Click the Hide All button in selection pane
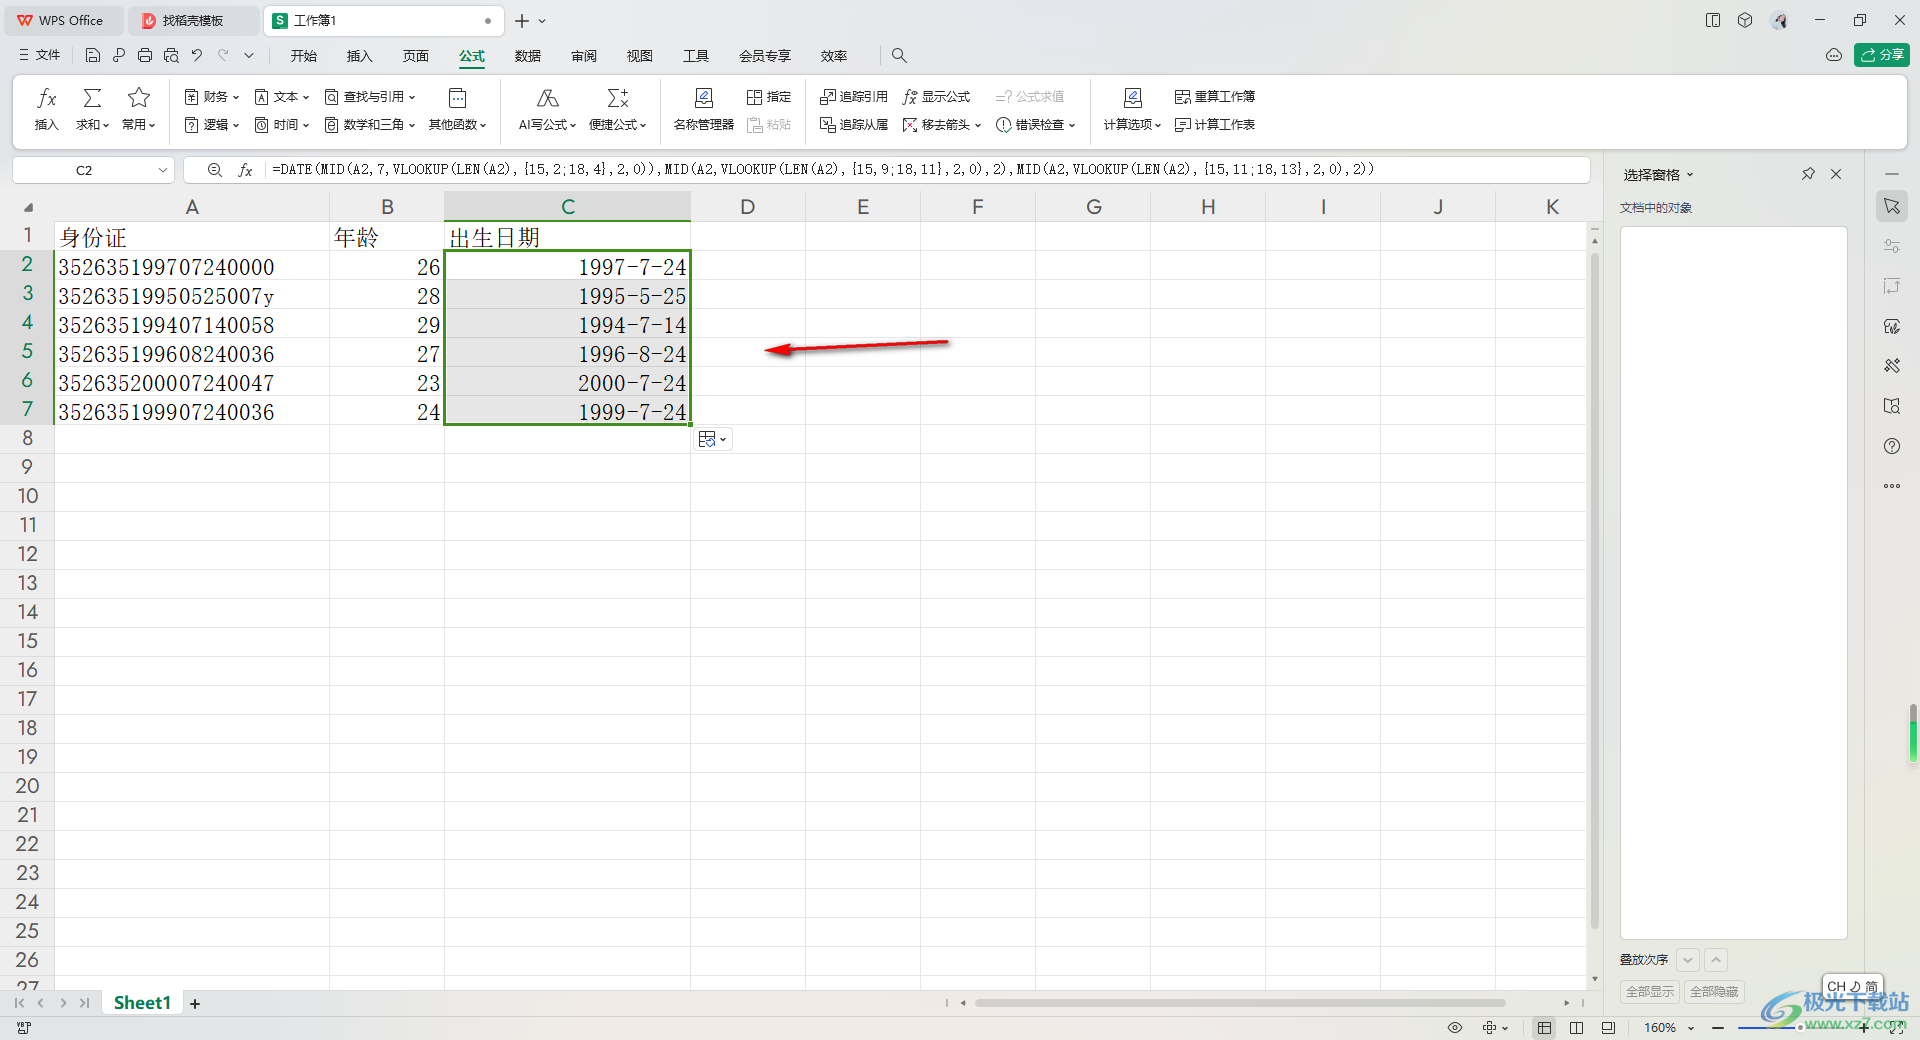 coord(1714,992)
